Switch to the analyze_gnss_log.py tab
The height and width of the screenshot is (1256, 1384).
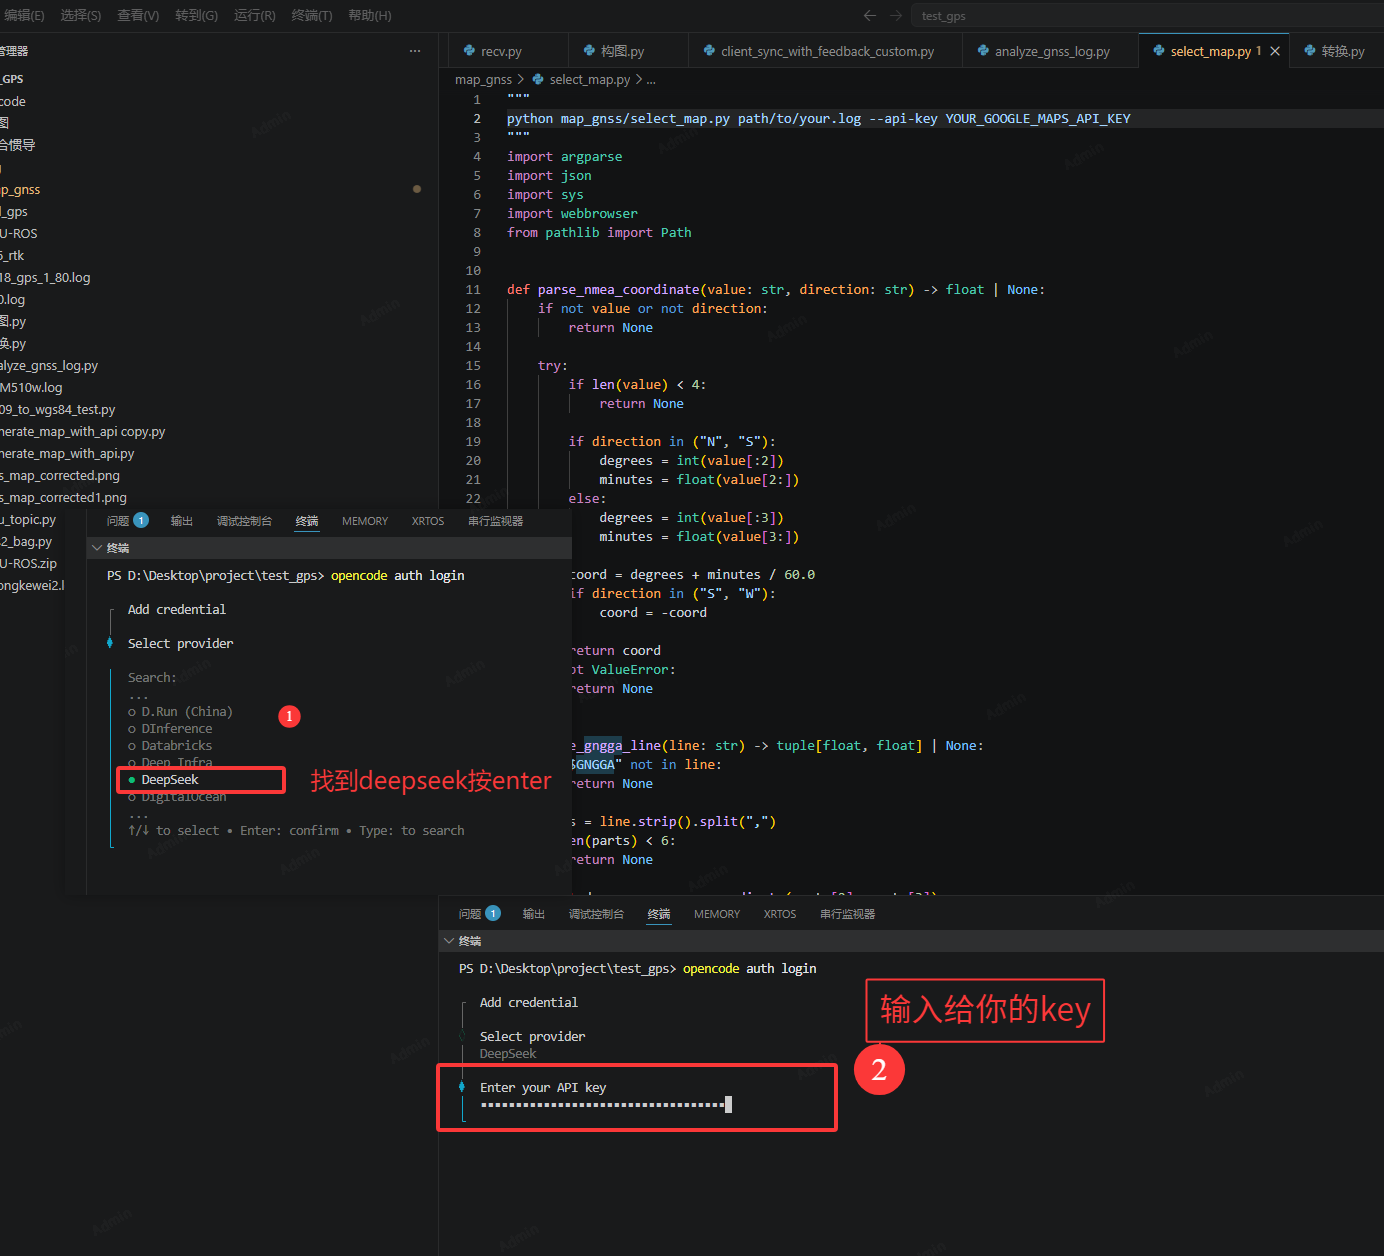(x=1052, y=51)
